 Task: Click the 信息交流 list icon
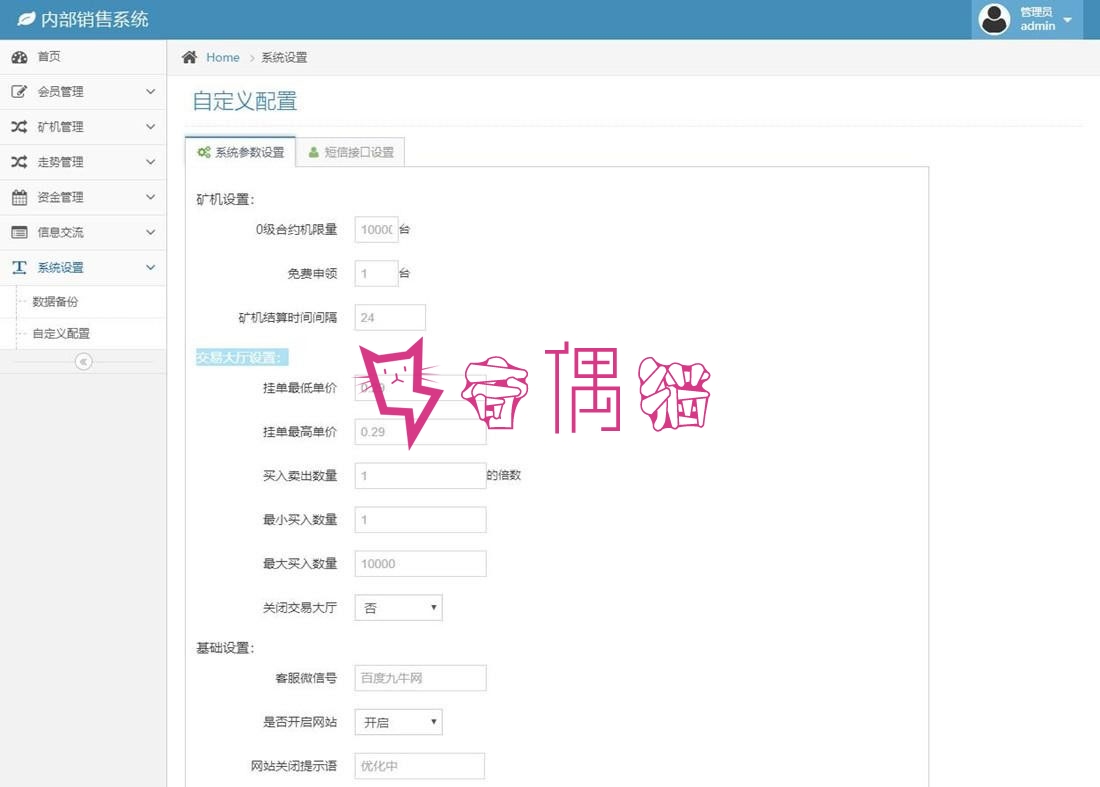(20, 232)
